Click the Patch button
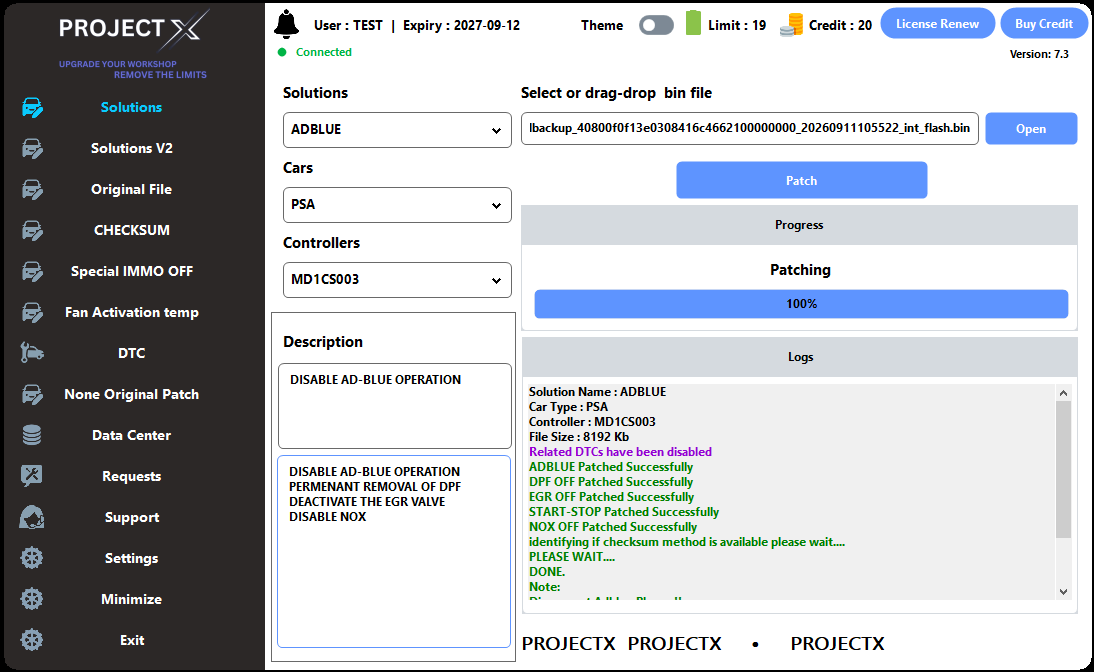Viewport: 1094px width, 672px height. click(x=801, y=181)
